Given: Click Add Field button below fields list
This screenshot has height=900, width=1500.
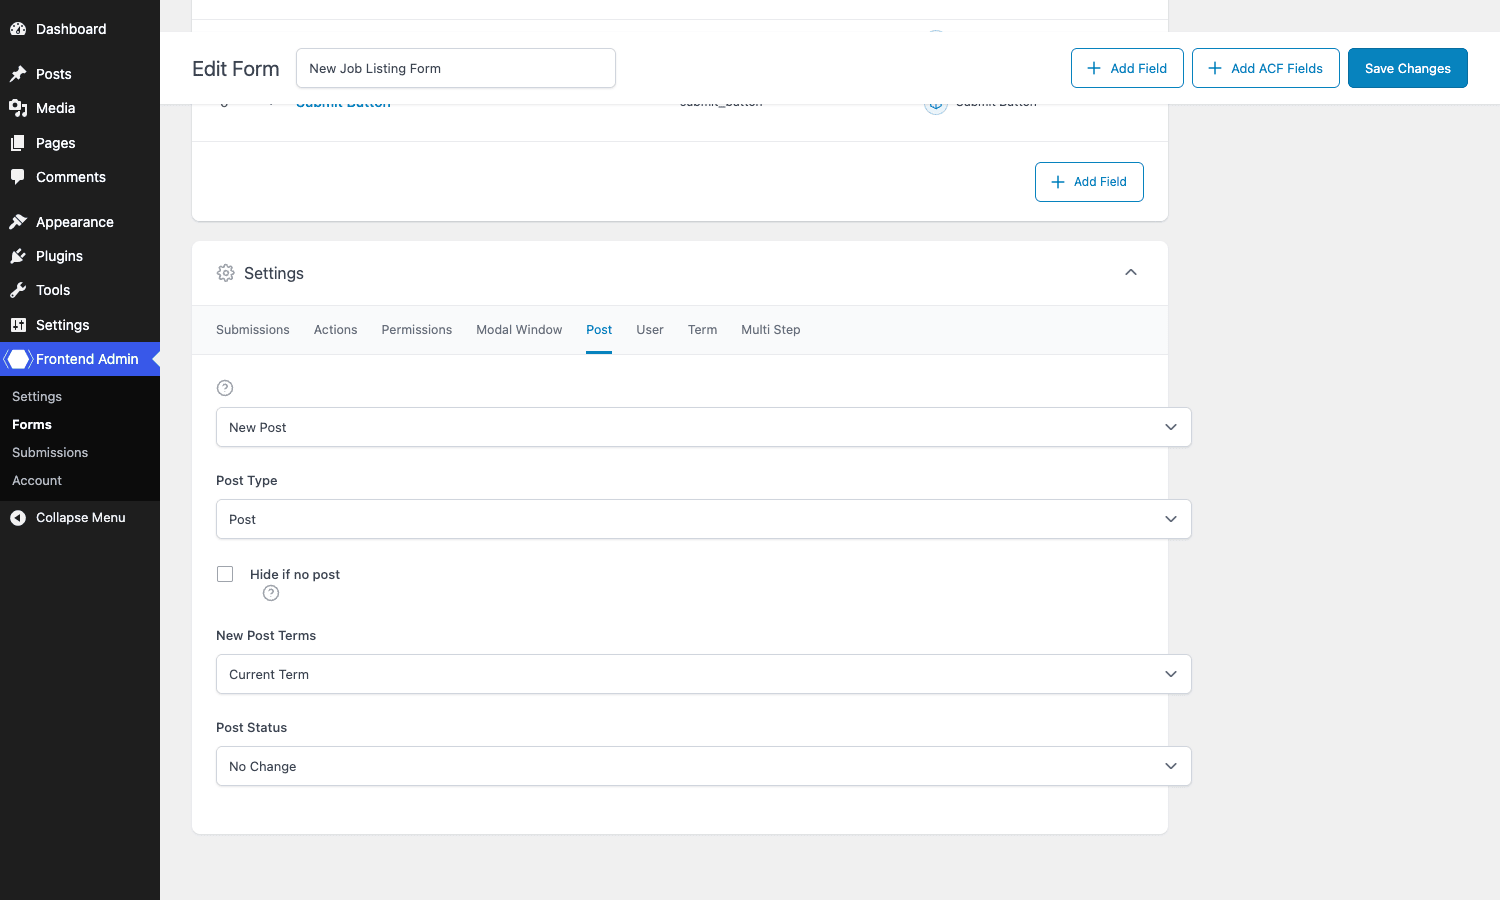Looking at the screenshot, I should point(1089,182).
